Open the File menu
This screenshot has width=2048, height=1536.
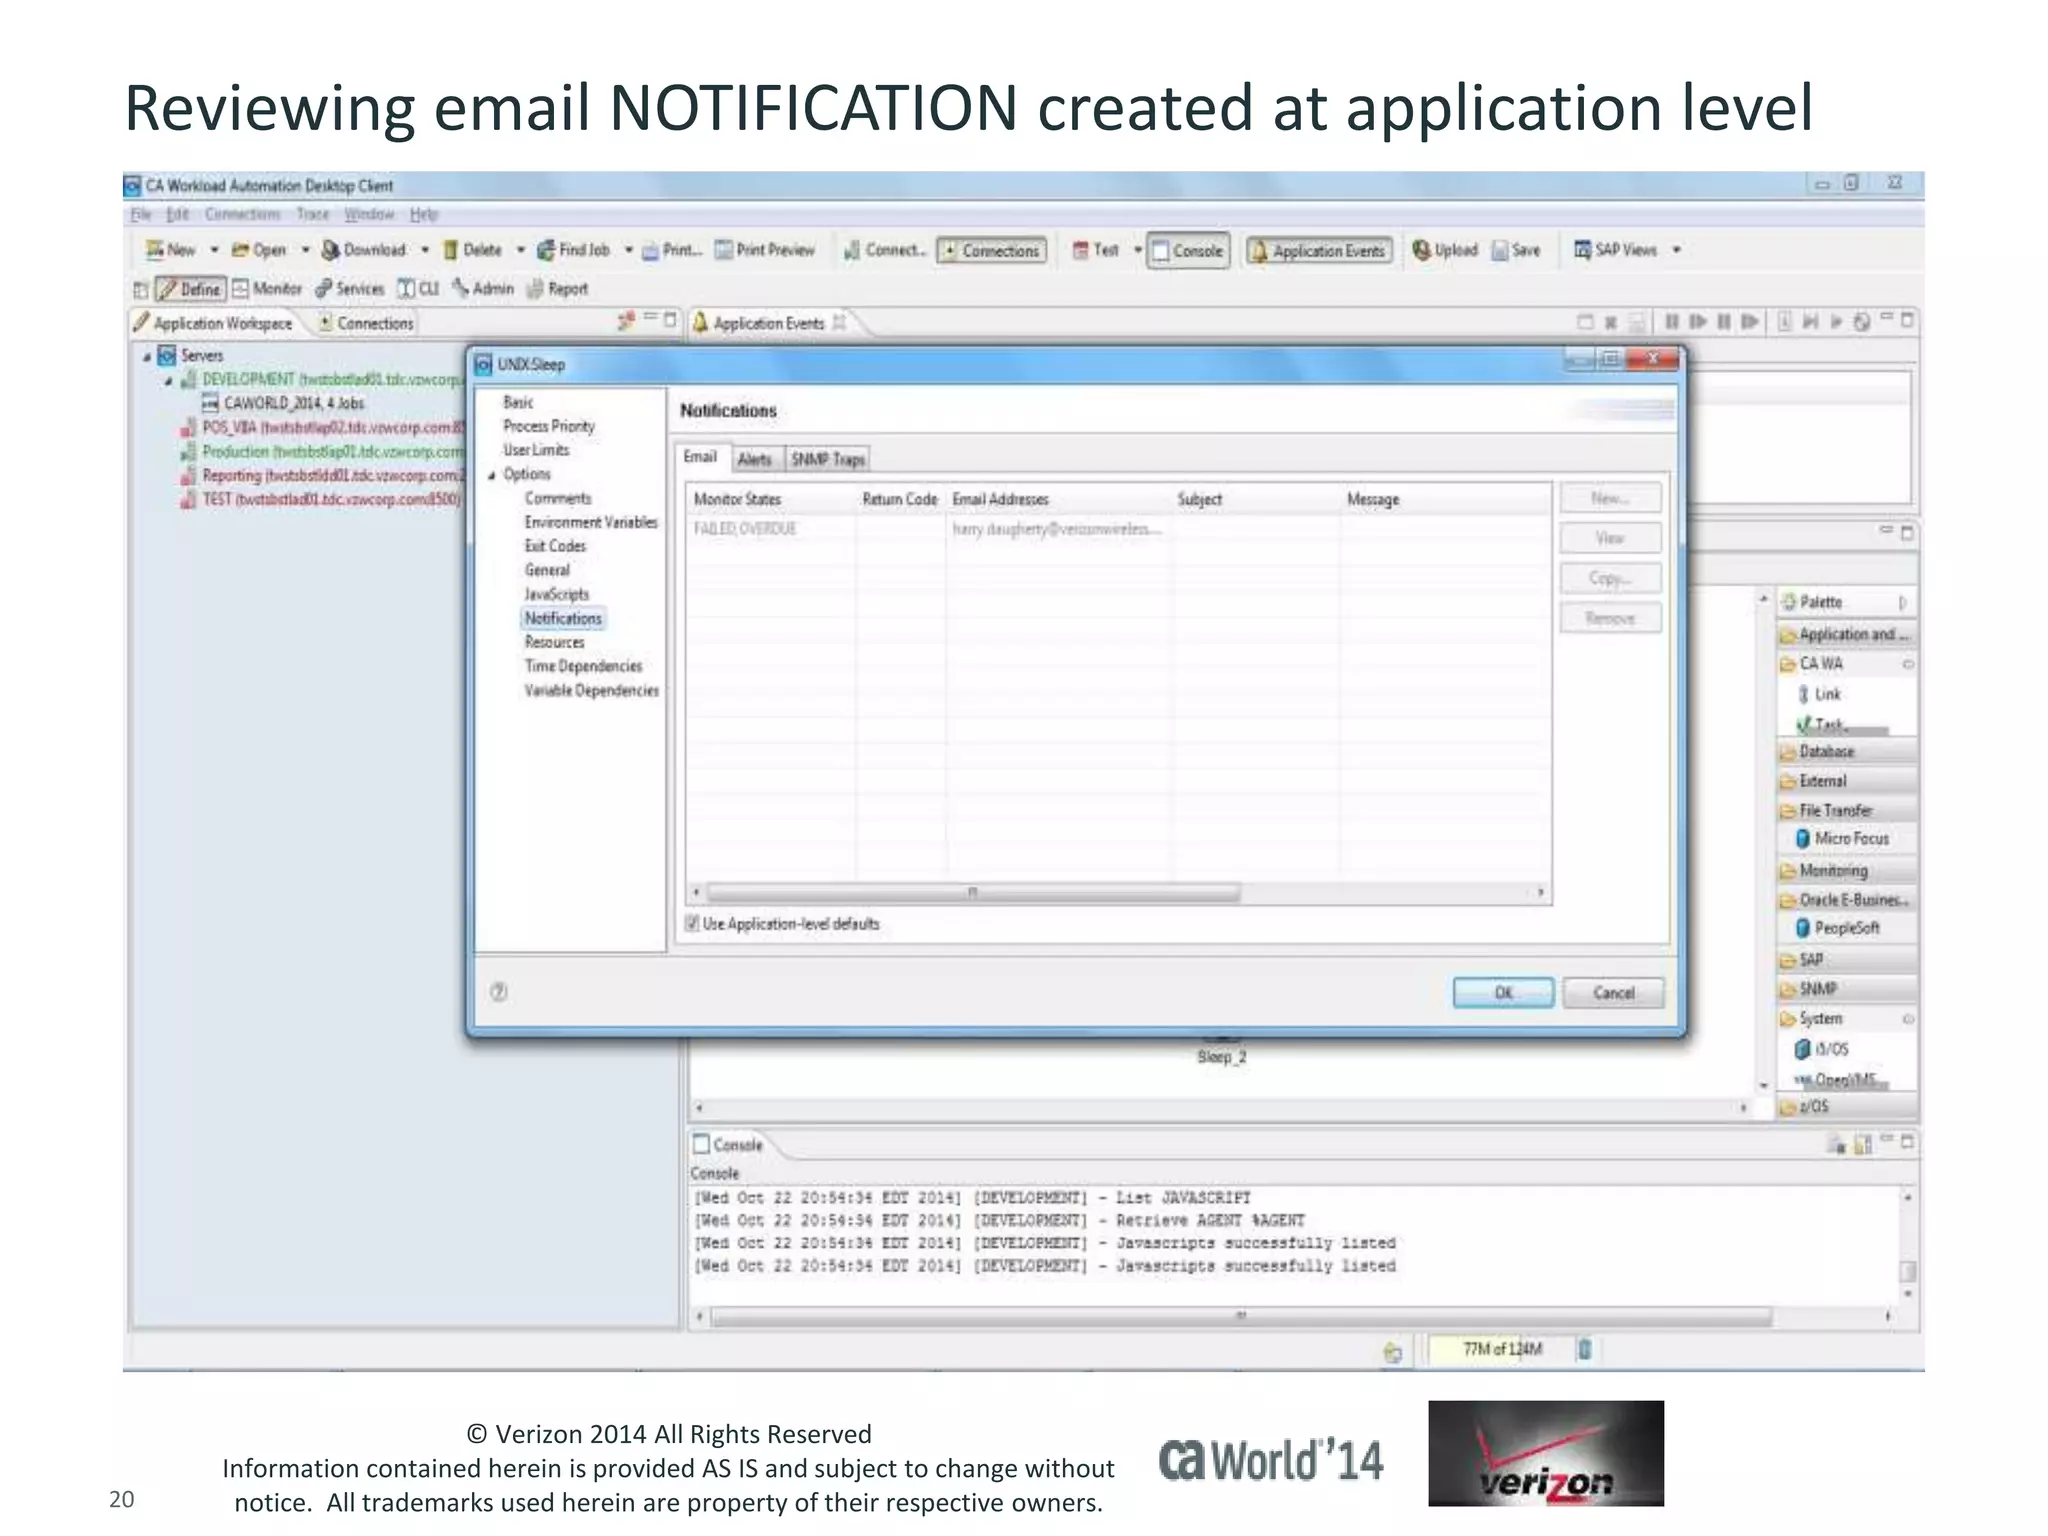(x=141, y=214)
